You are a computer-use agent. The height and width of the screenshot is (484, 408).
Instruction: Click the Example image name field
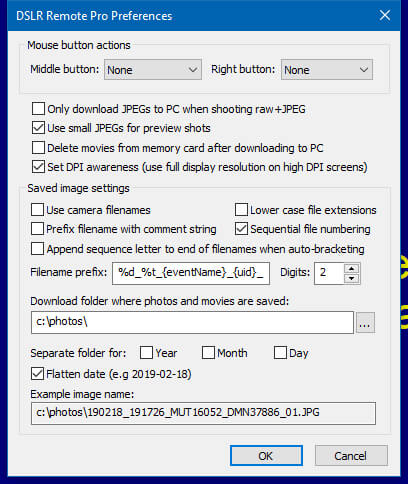point(203,413)
